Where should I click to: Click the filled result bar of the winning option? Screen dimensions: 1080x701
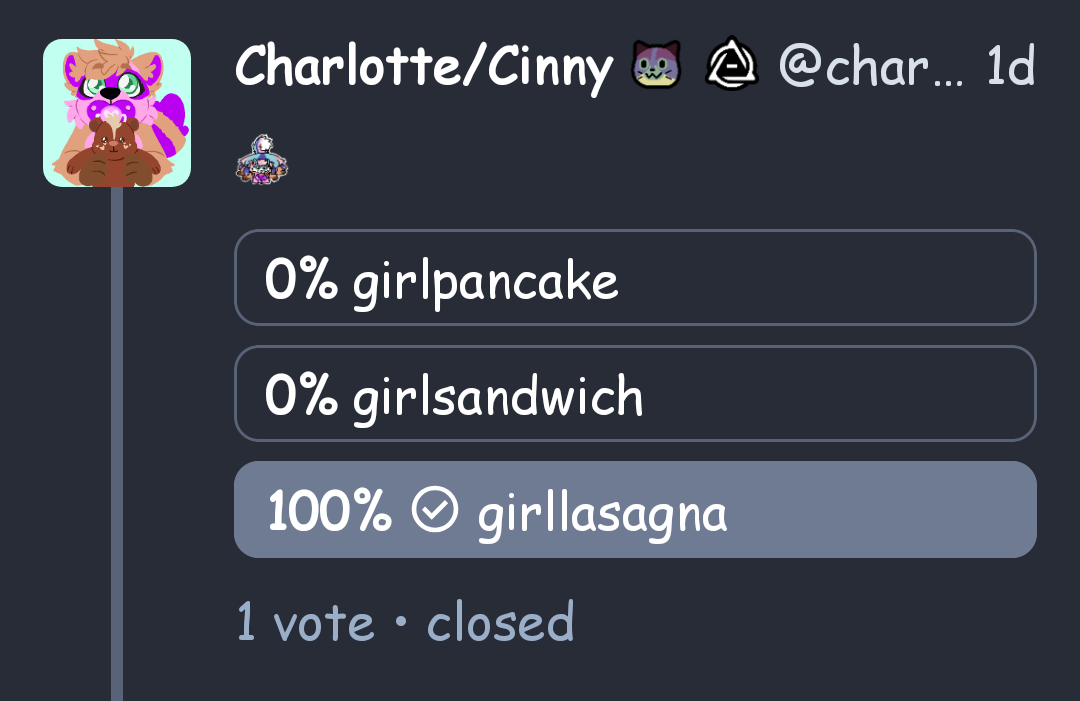880,510
